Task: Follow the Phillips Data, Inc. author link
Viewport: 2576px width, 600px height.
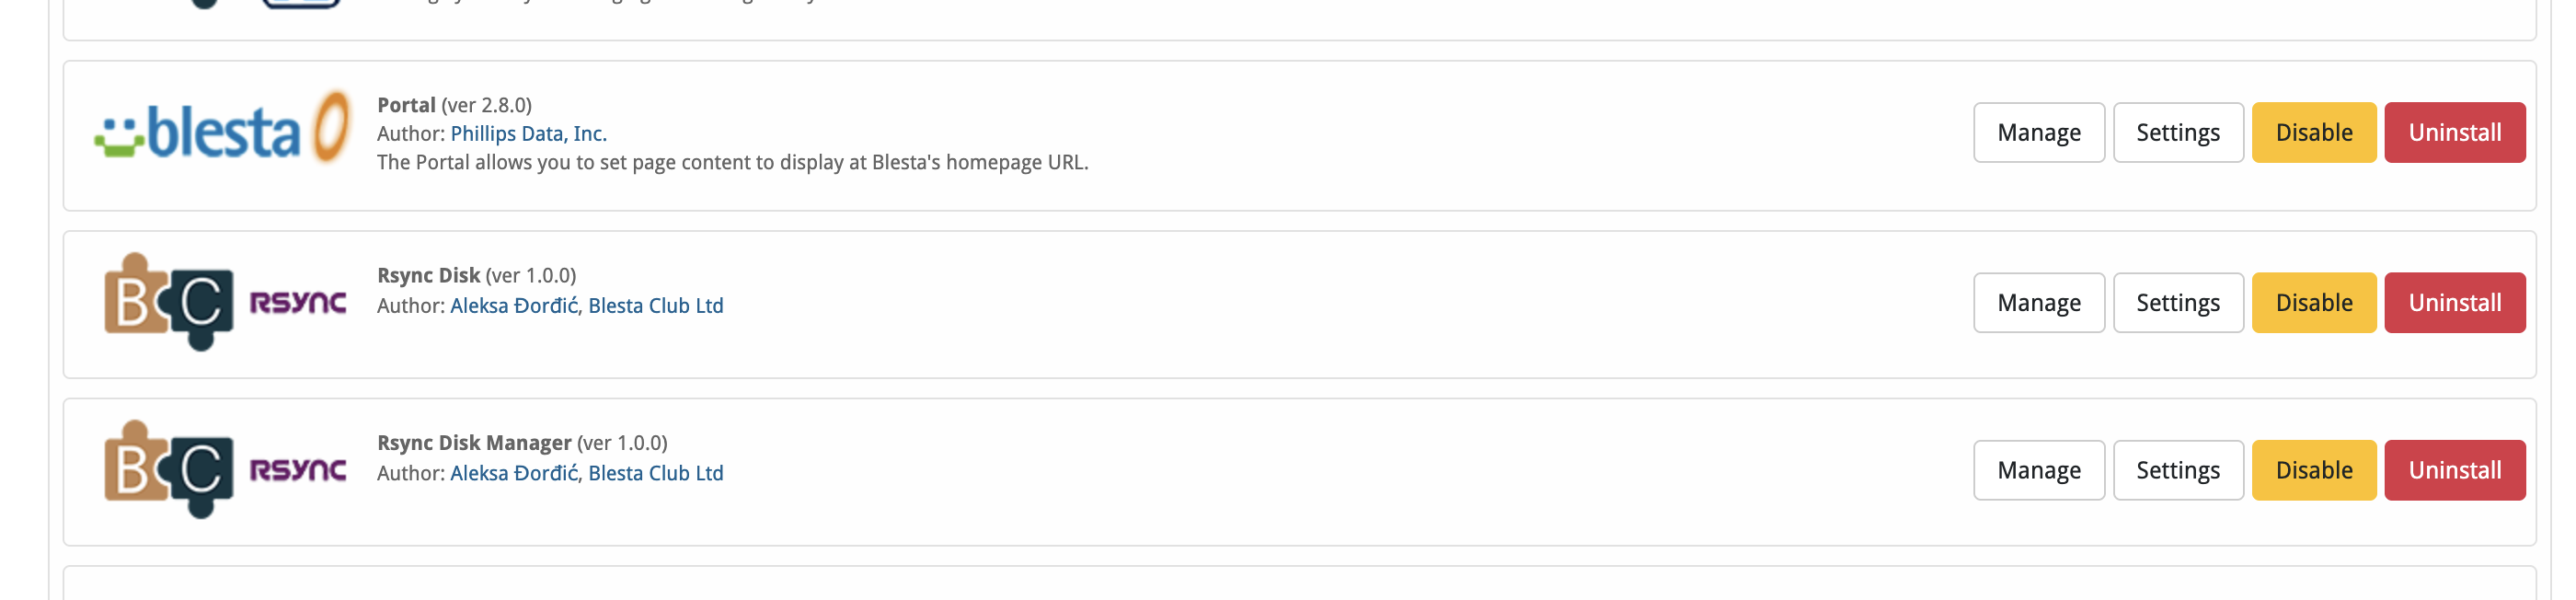Action: tap(528, 133)
